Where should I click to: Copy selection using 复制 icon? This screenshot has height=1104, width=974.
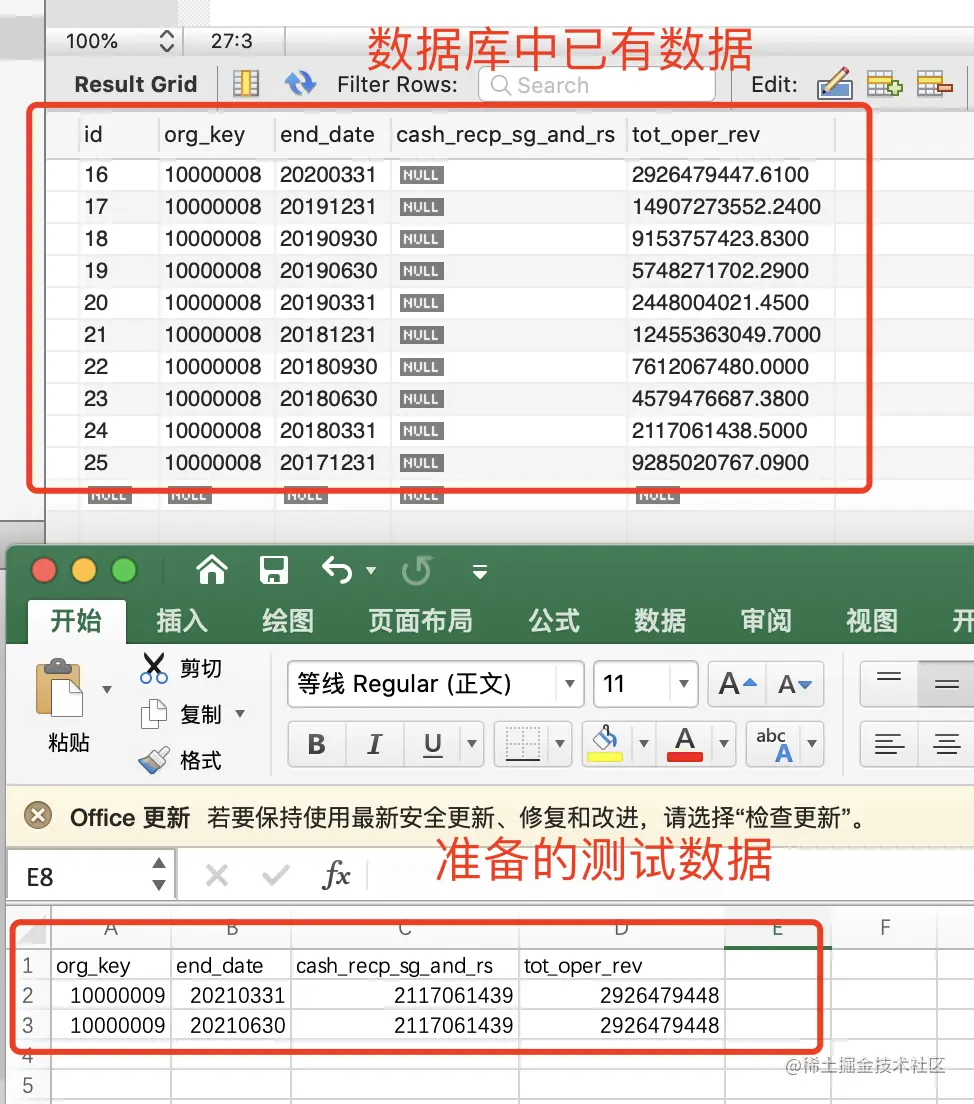pos(154,714)
